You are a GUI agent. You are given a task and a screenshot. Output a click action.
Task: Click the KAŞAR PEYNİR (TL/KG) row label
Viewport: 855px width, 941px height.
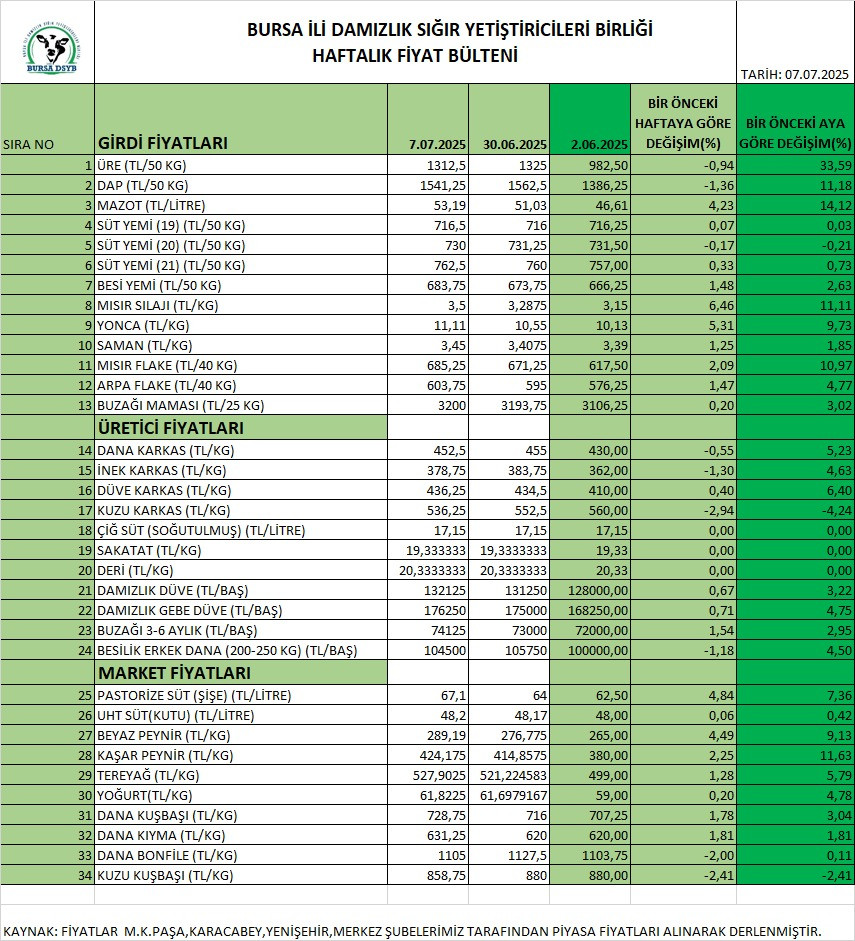coord(167,756)
